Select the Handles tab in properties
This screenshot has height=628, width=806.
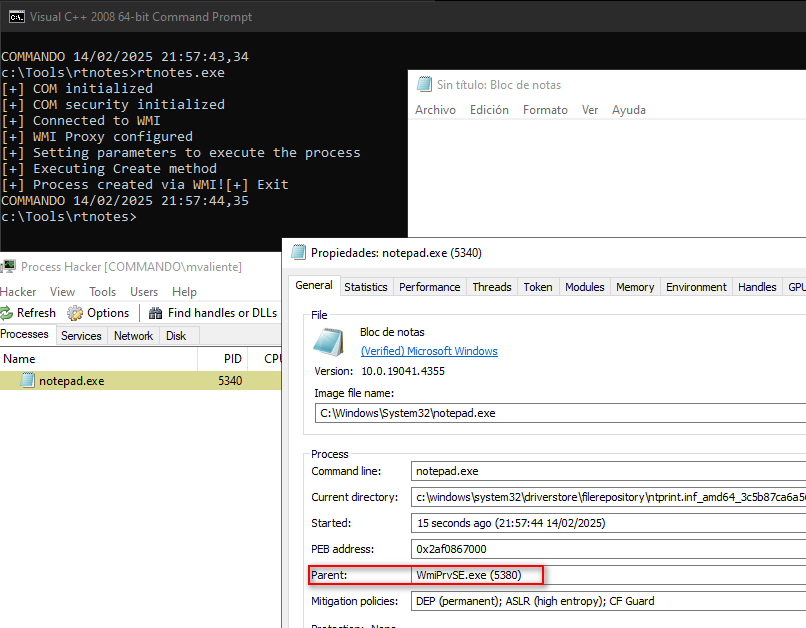tap(757, 287)
